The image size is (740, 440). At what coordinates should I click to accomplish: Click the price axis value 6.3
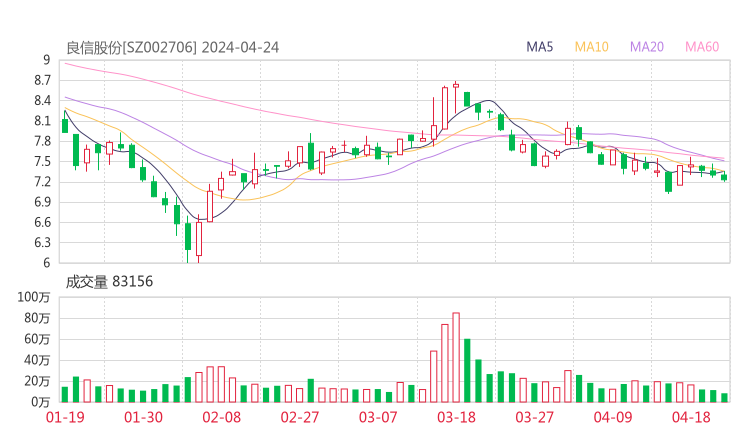click(x=42, y=243)
